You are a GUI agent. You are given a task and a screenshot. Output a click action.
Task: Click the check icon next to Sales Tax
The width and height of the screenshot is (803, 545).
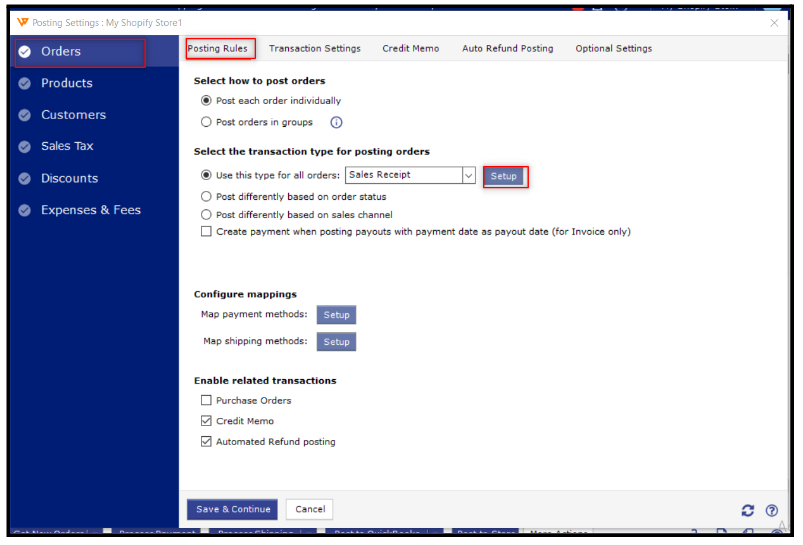point(25,147)
